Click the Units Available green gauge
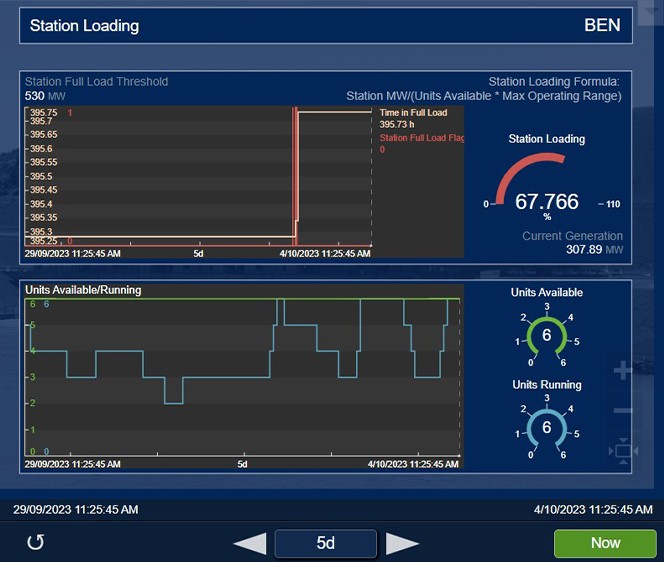Screen dimensions: 664x562 [546, 336]
